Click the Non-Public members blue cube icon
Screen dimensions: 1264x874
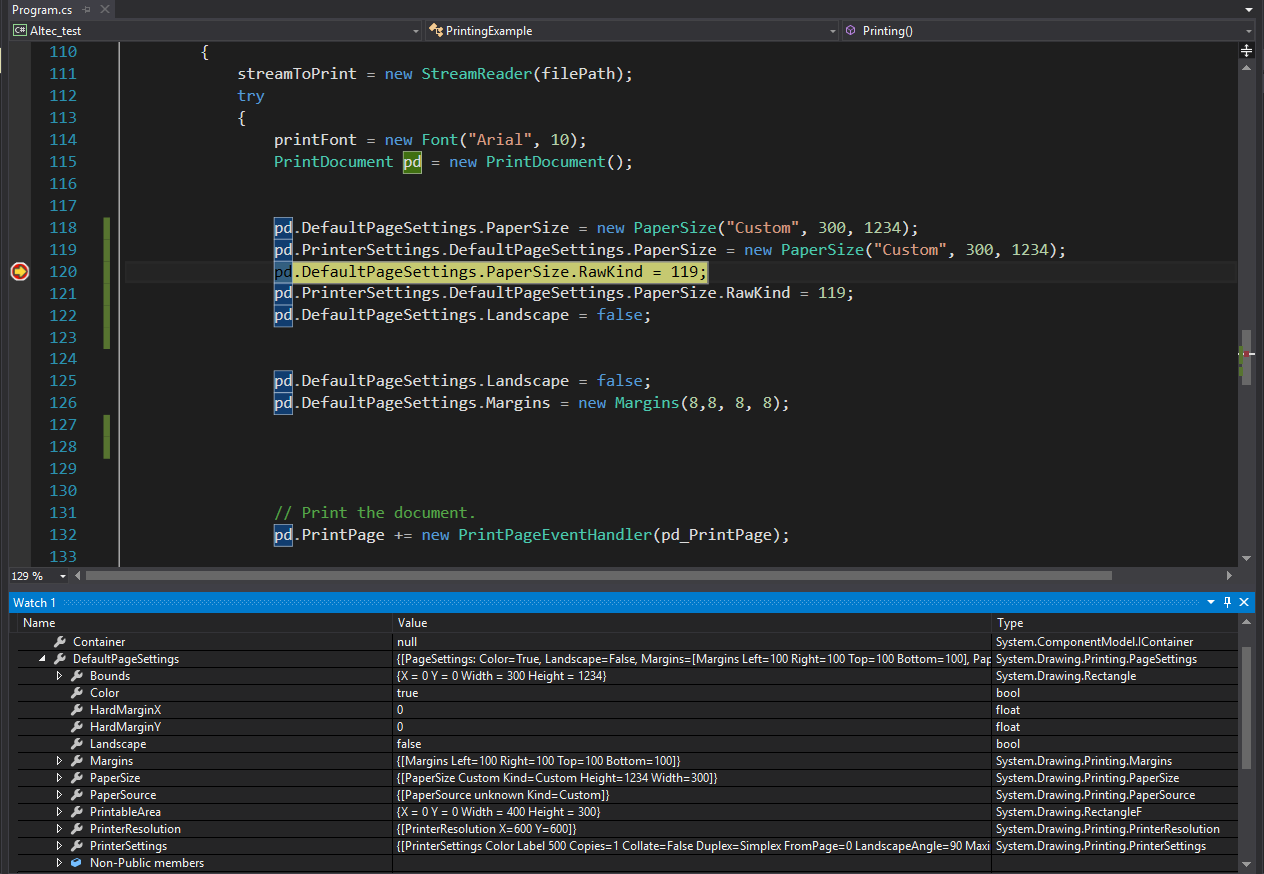tap(77, 863)
